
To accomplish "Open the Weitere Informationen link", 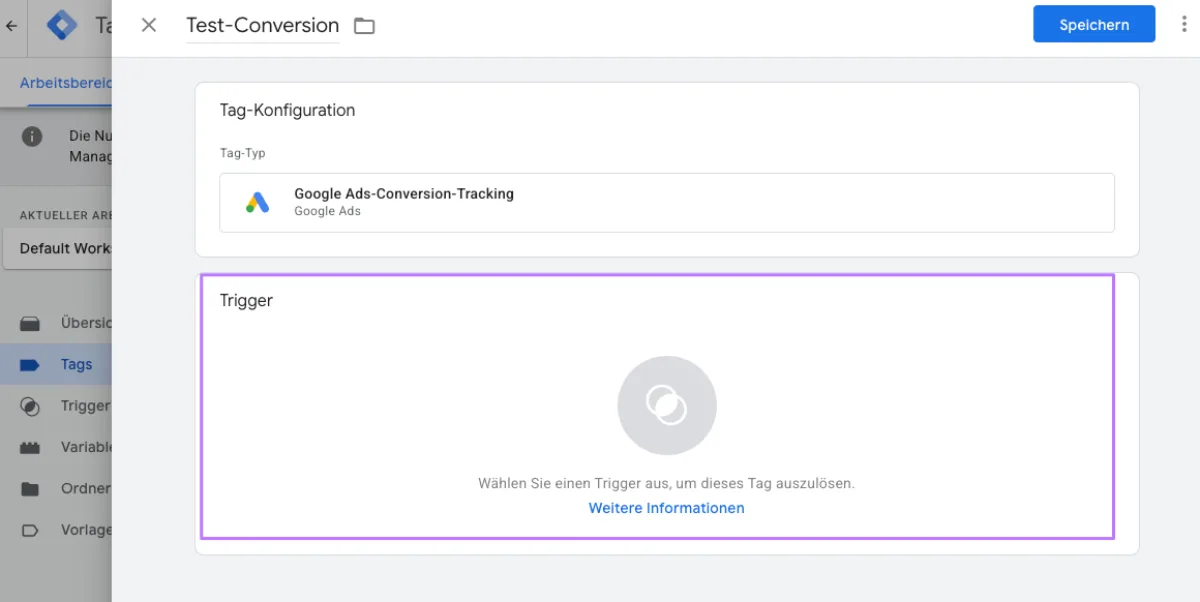I will coord(666,508).
